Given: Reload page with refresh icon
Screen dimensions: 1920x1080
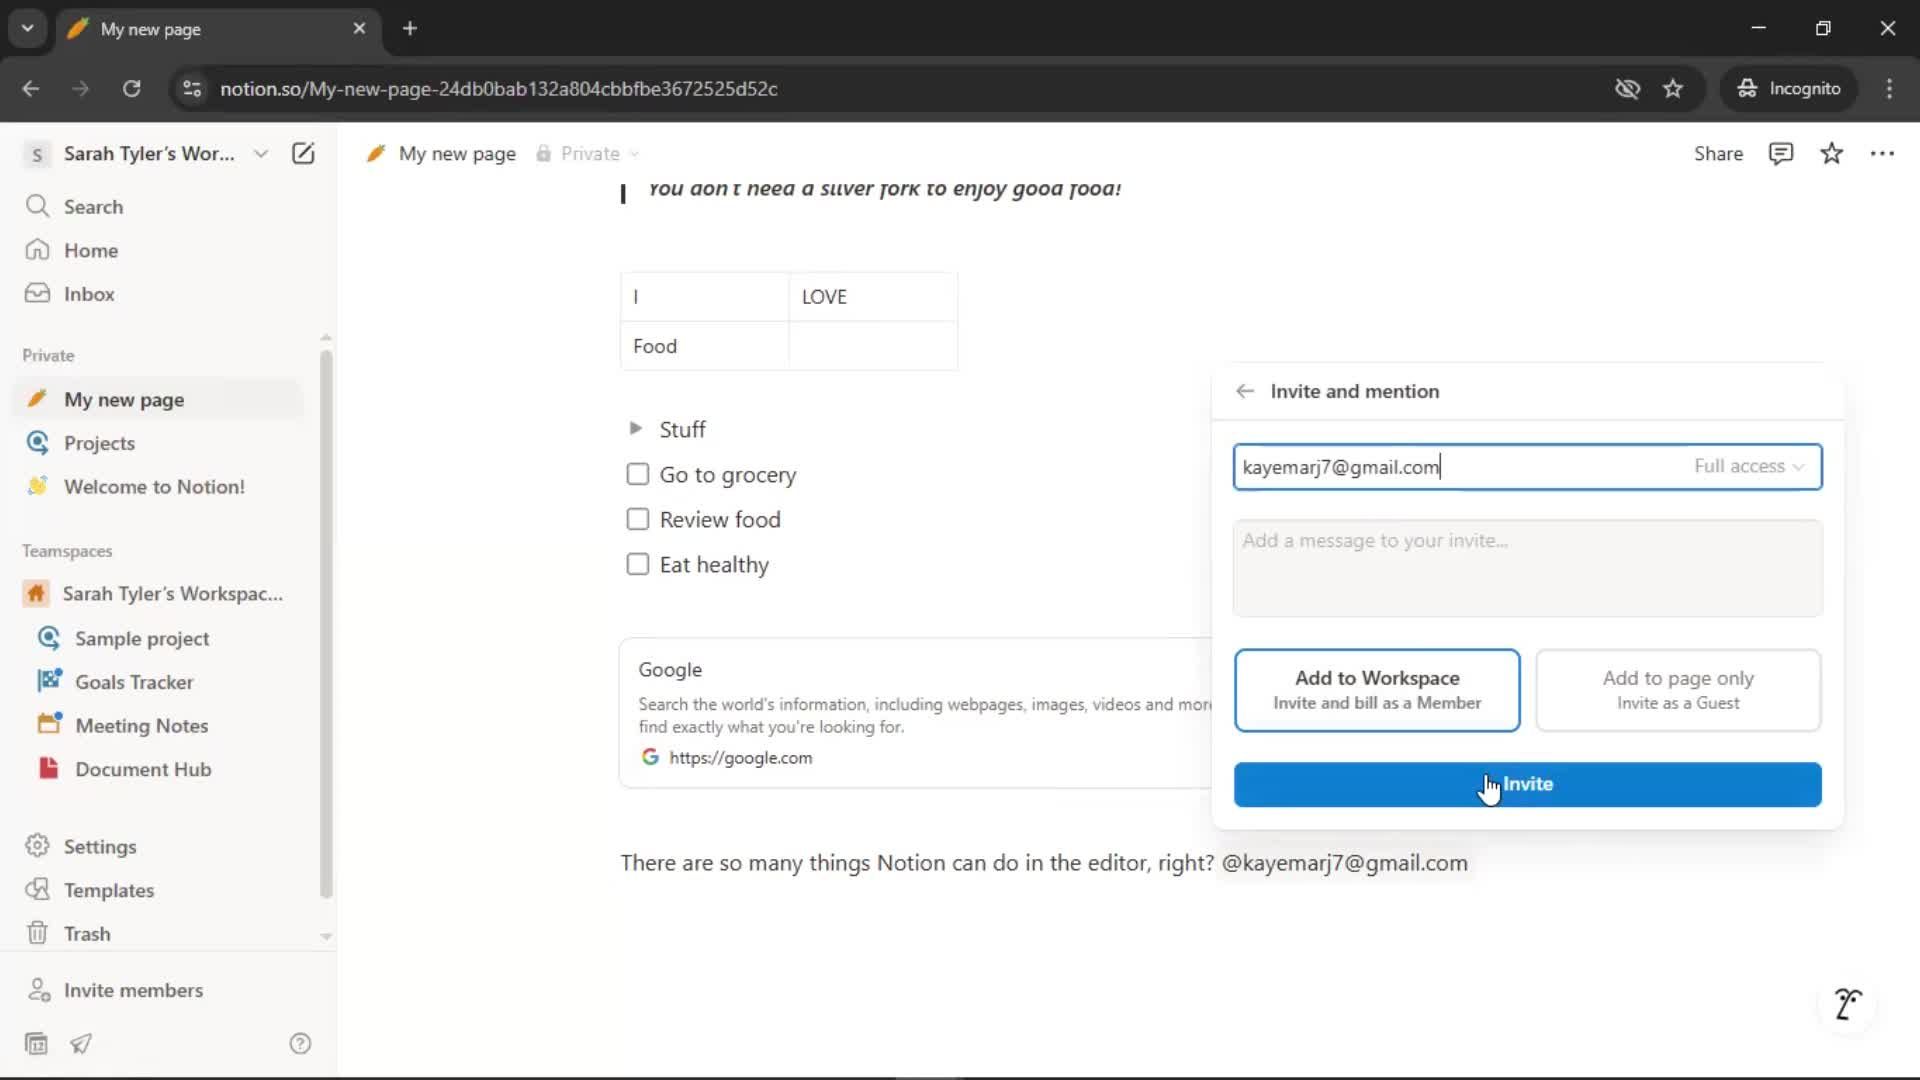Looking at the screenshot, I should click(131, 89).
